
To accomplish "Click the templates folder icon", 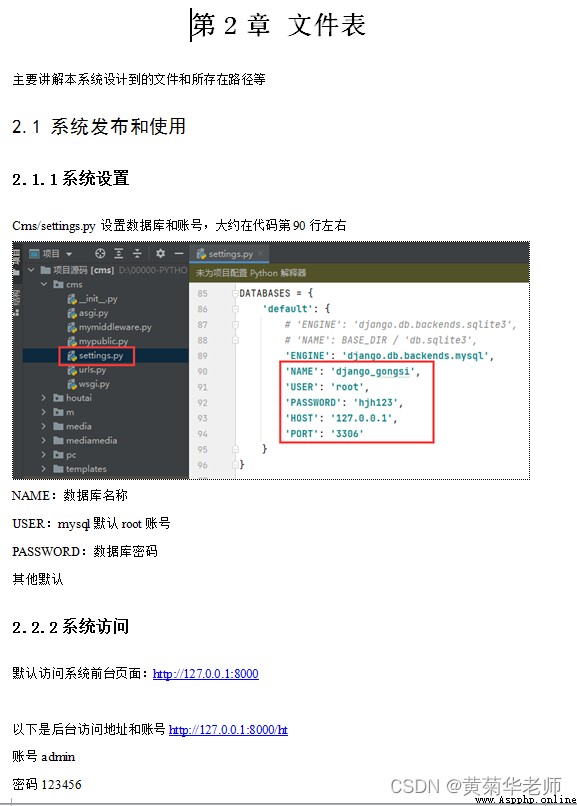I will [58, 469].
